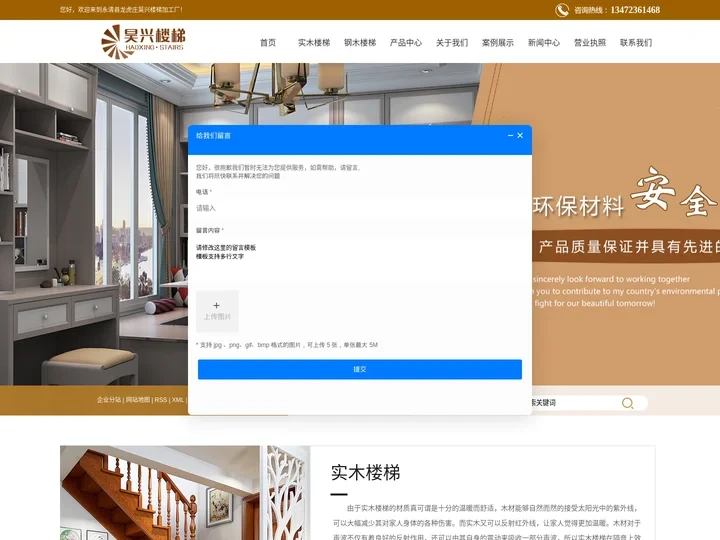Click the 实木楼梯 section heading
The width and height of the screenshot is (720, 540).
(366, 472)
